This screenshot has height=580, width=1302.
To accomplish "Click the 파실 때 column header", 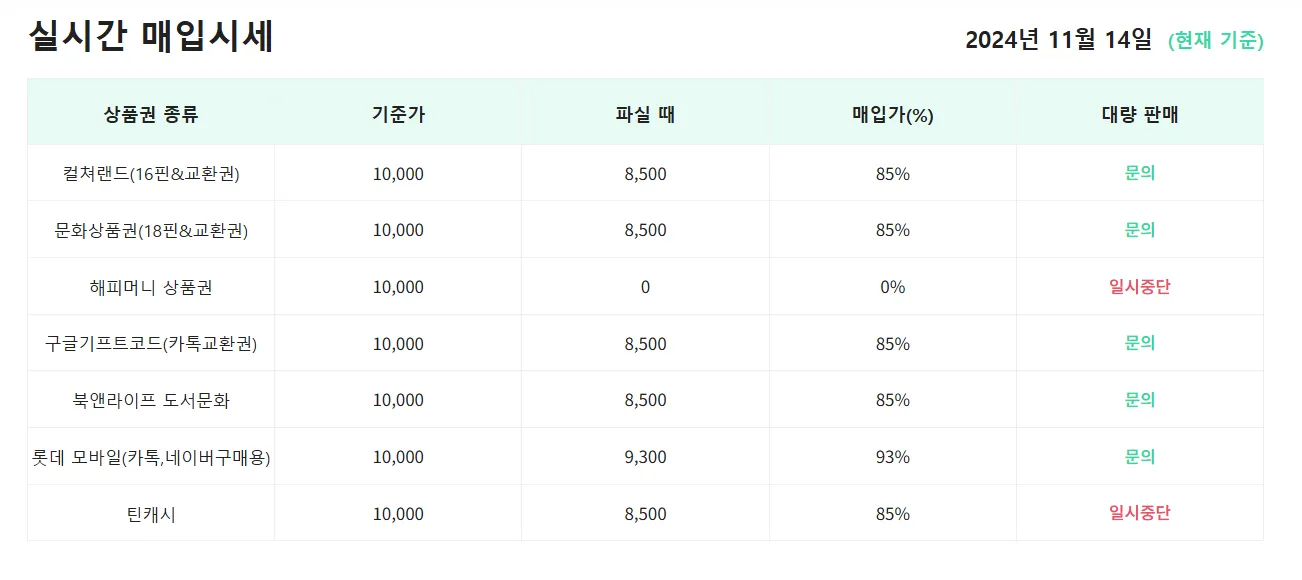I will click(x=645, y=114).
